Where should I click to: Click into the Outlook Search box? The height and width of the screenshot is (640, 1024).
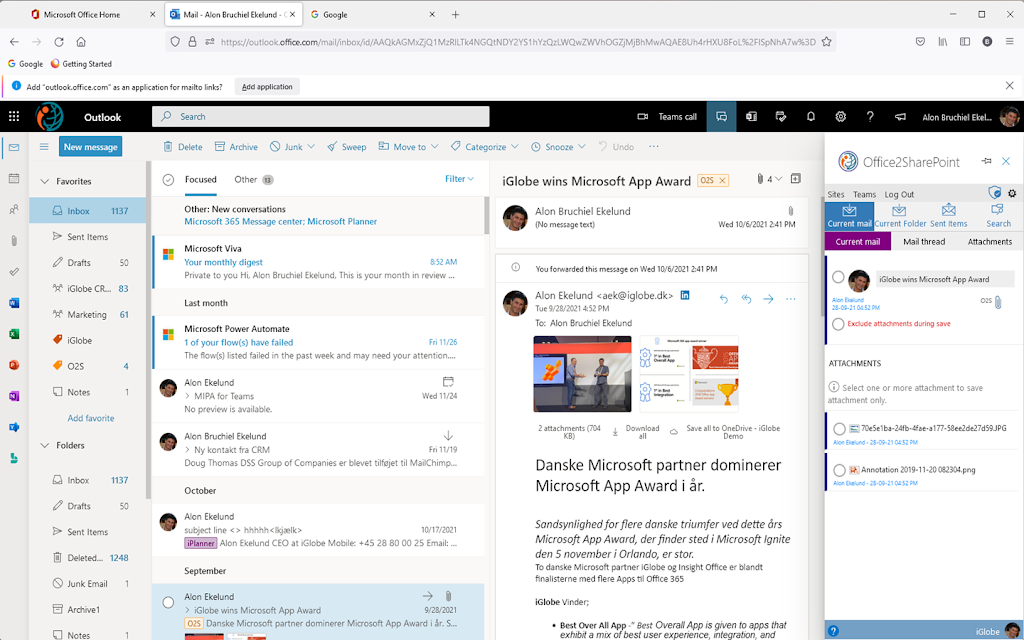coord(321,116)
